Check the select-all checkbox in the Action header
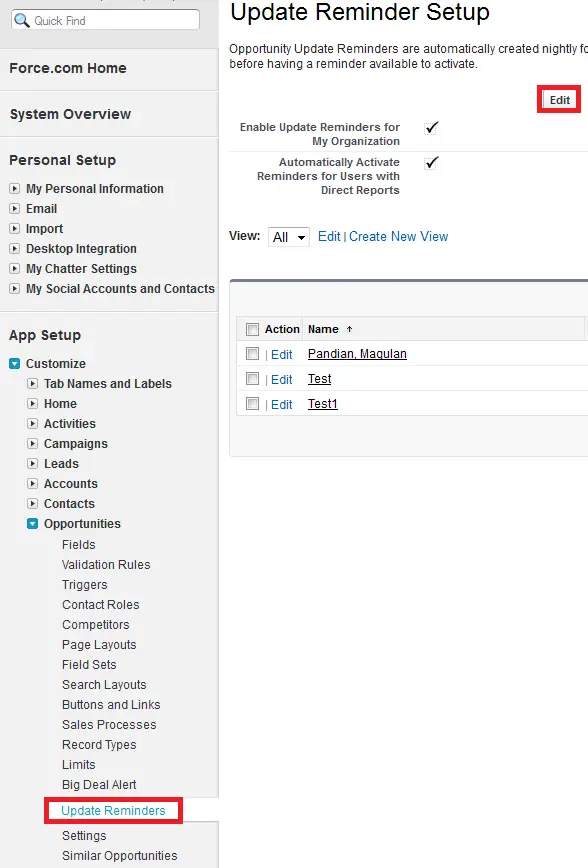The image size is (588, 868). click(x=252, y=329)
